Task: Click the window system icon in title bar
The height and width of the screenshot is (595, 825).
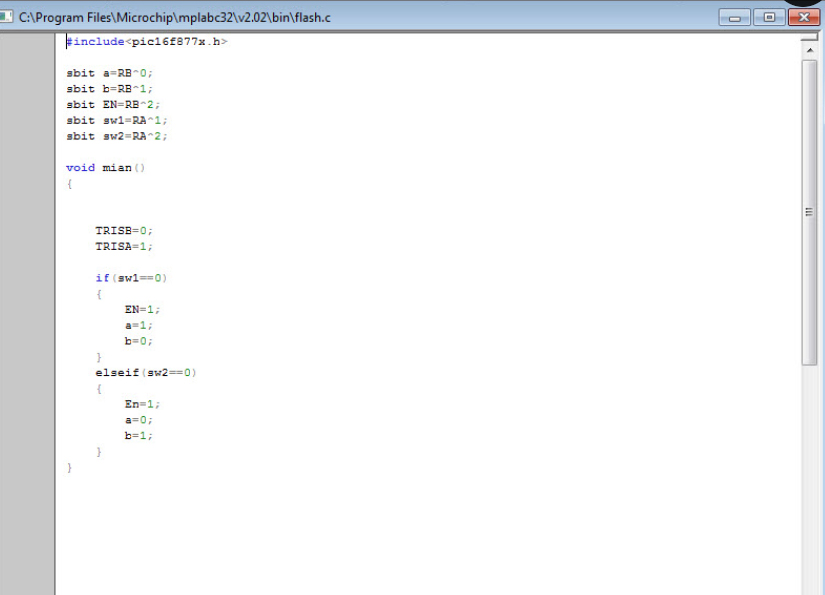Action: 7,18
